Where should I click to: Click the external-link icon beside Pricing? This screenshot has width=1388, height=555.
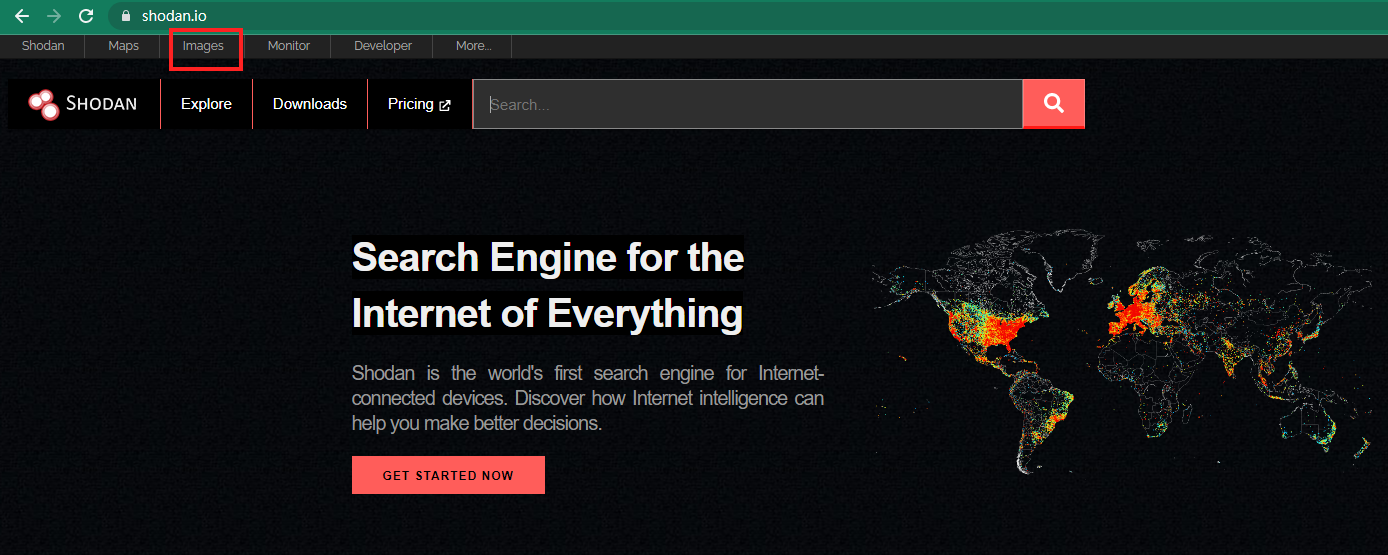pos(445,105)
